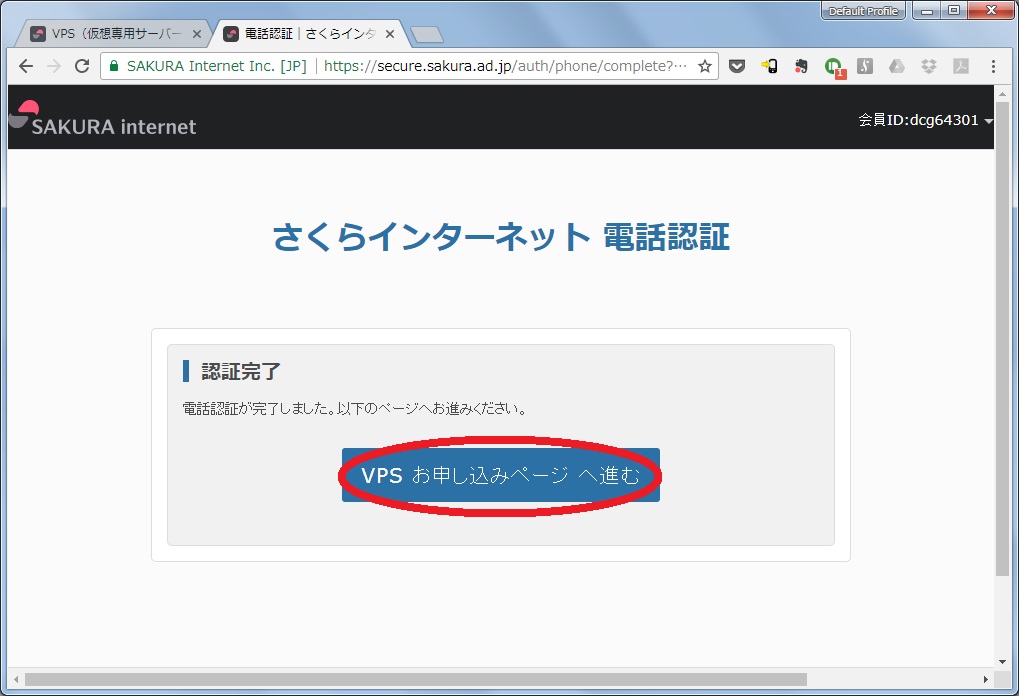Click the green extension icon with red badge

click(x=833, y=67)
